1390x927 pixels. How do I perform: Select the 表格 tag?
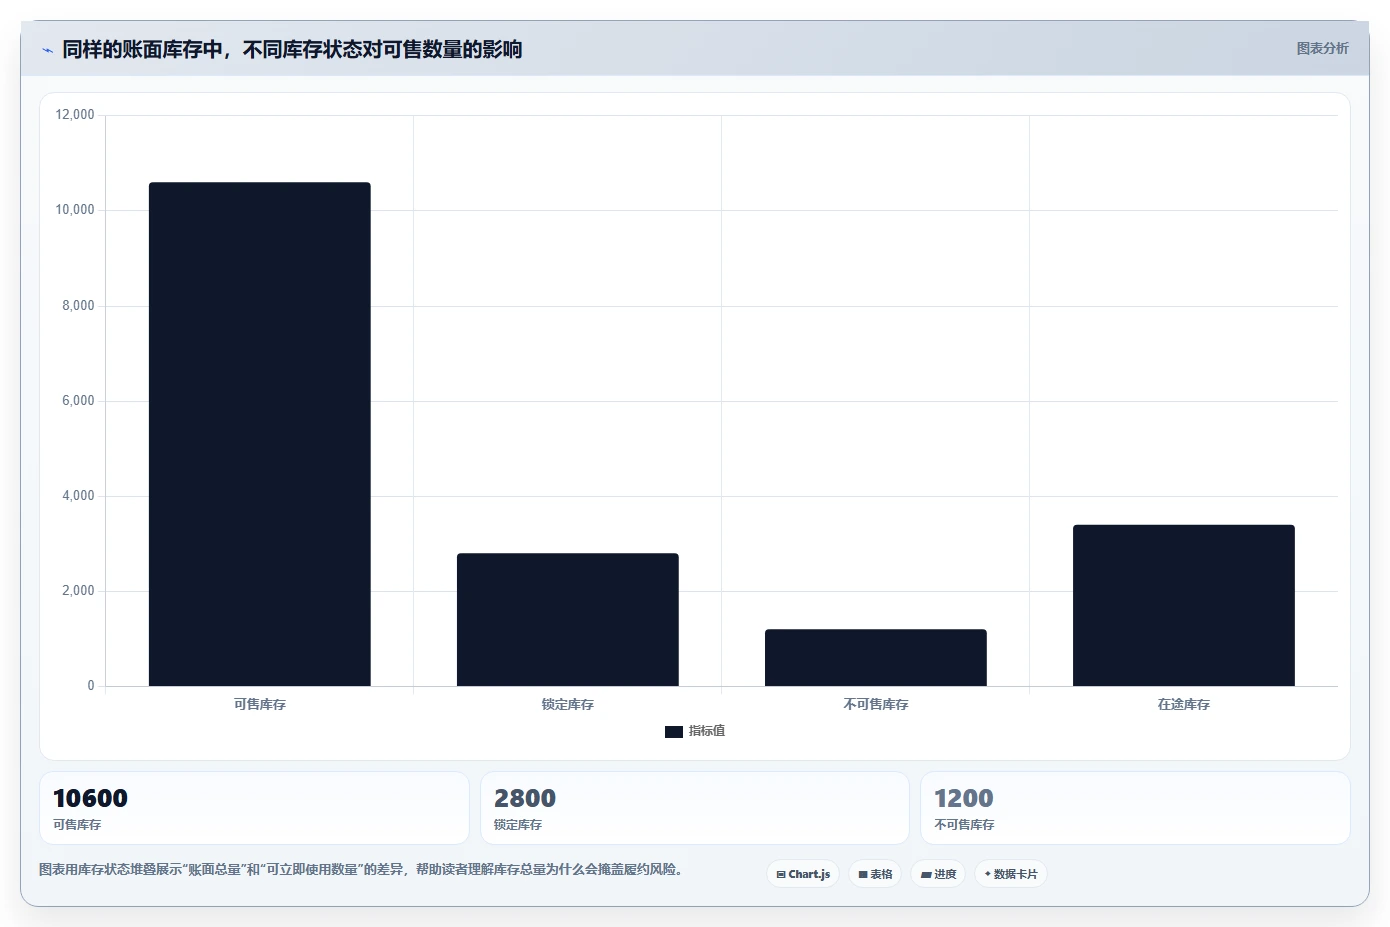click(x=875, y=874)
